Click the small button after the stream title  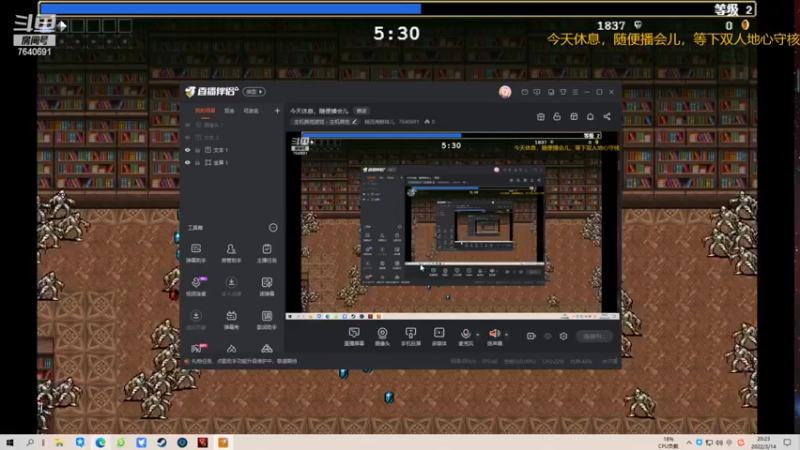(x=362, y=111)
